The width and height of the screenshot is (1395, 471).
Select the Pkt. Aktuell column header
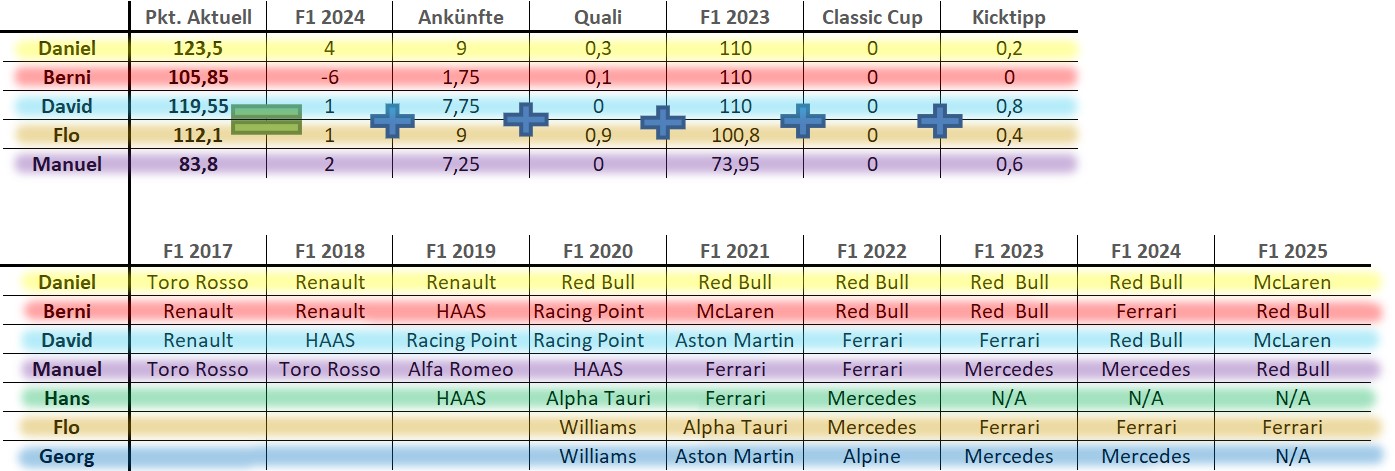pos(198,17)
